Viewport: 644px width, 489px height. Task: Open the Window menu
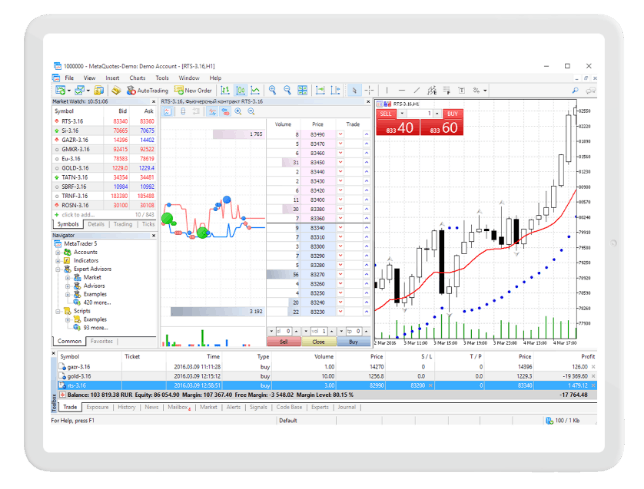(189, 78)
